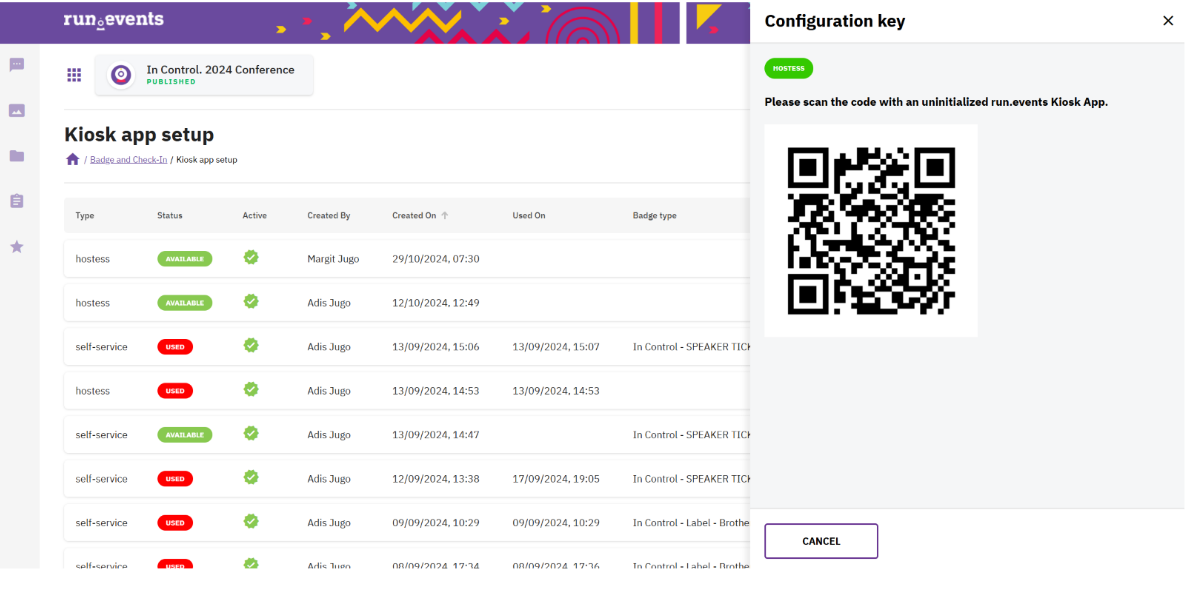The height and width of the screenshot is (616, 1193).
Task: Select created date 12/09/2024, 13:38
Action: point(436,479)
